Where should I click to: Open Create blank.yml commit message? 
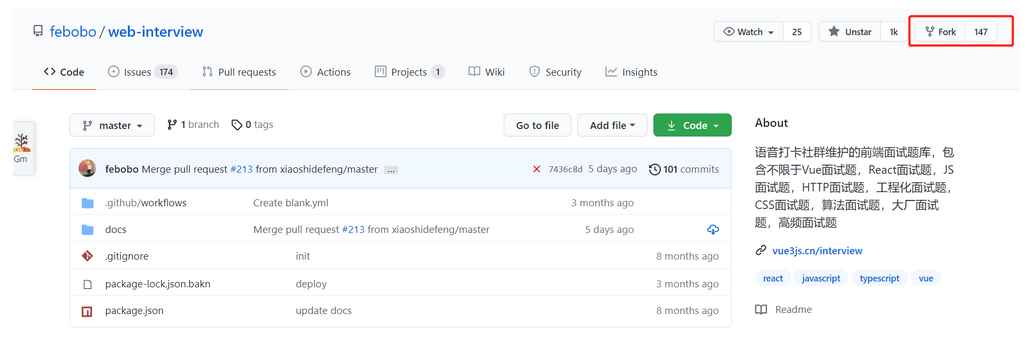click(x=290, y=203)
